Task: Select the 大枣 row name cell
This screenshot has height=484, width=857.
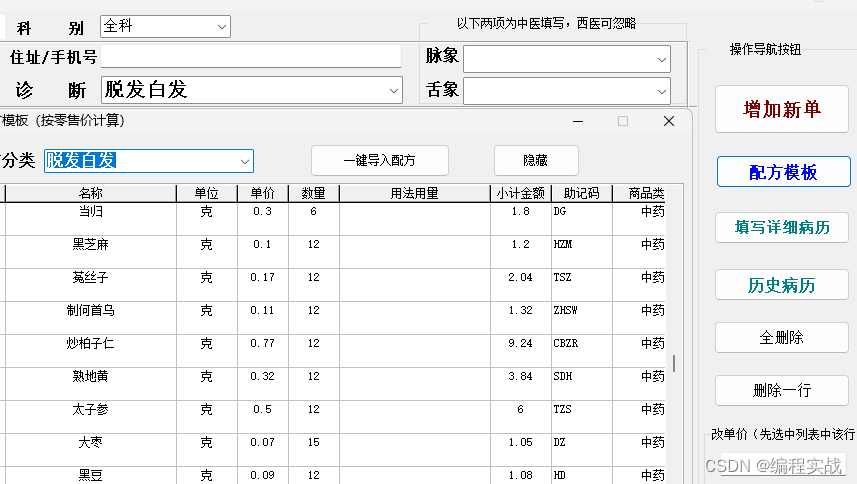Action: (x=91, y=450)
